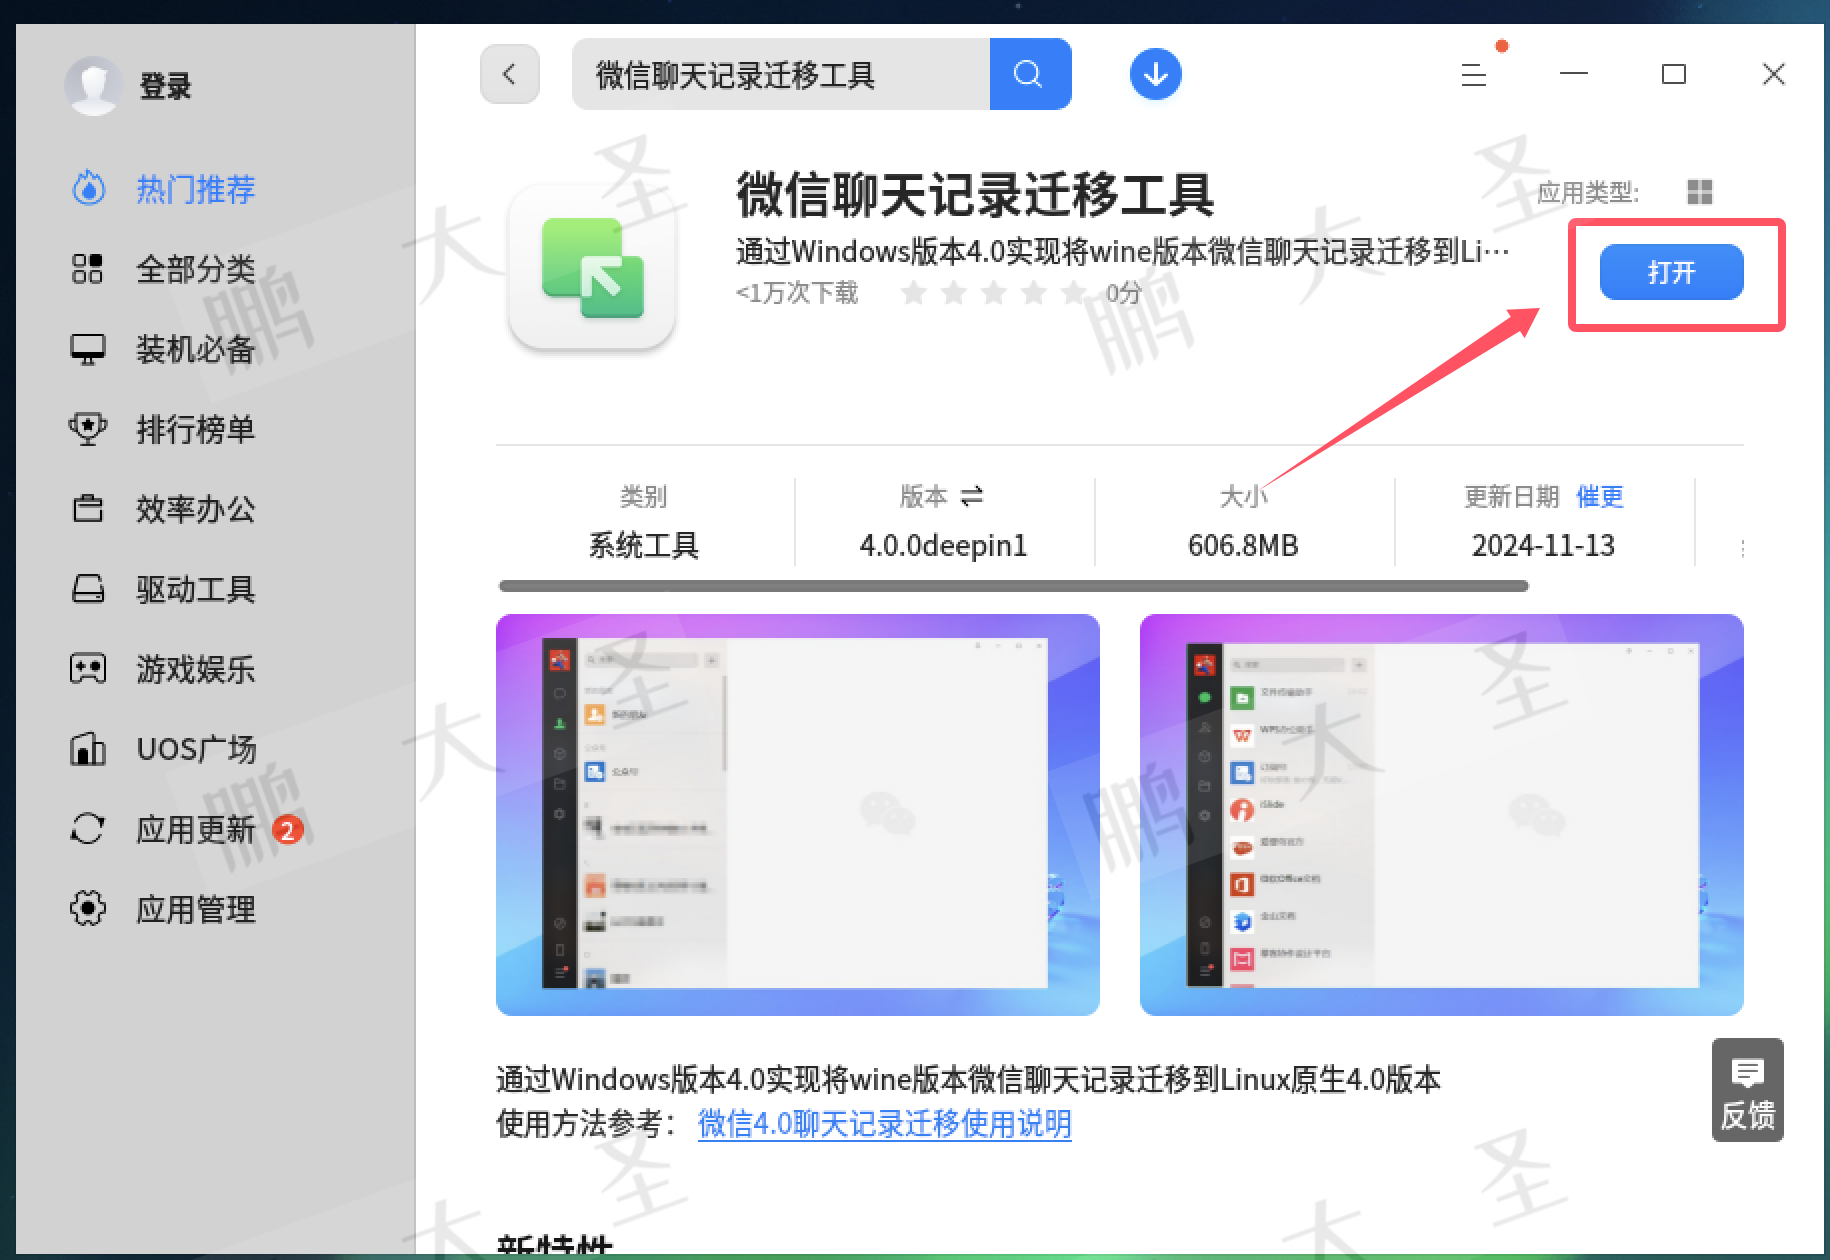Click 全部分类 menu label
This screenshot has height=1260, width=1830.
point(196,269)
